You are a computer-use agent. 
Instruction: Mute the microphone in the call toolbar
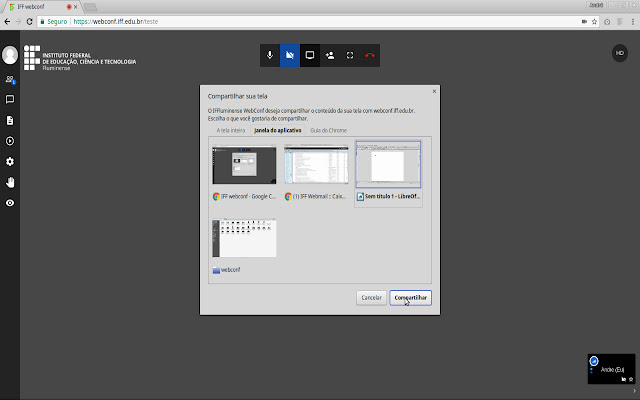click(x=270, y=55)
